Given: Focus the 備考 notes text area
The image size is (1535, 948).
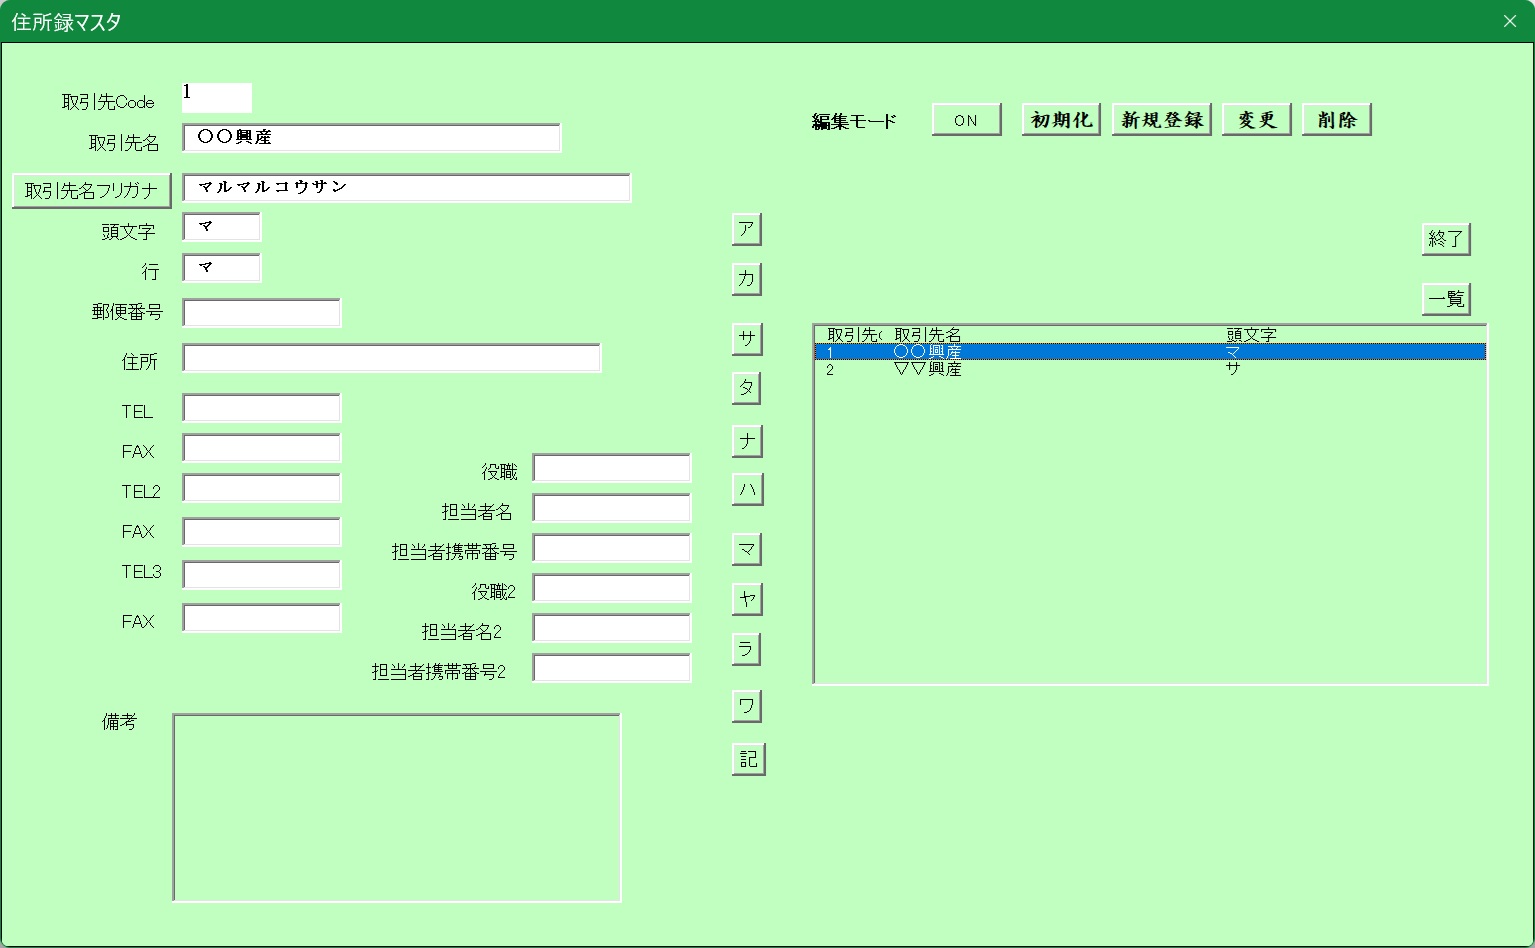Looking at the screenshot, I should tap(397, 808).
